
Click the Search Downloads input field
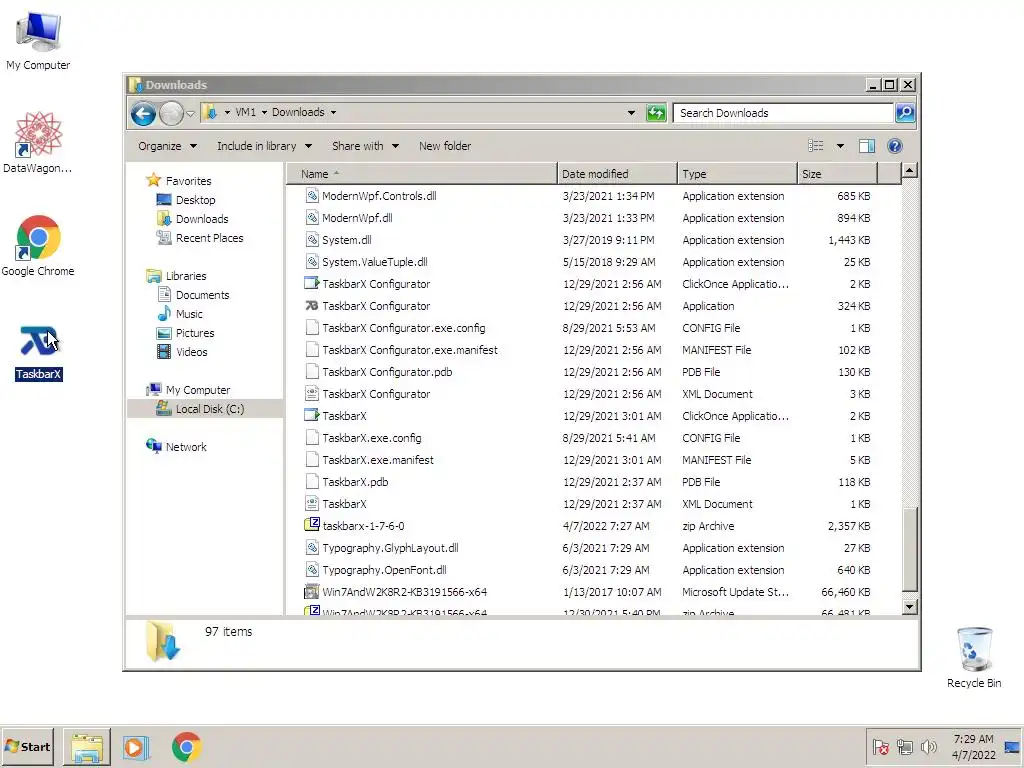point(783,113)
